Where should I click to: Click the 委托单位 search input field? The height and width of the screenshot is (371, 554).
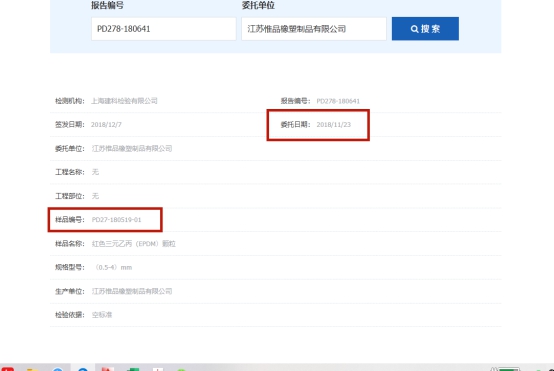click(x=314, y=29)
